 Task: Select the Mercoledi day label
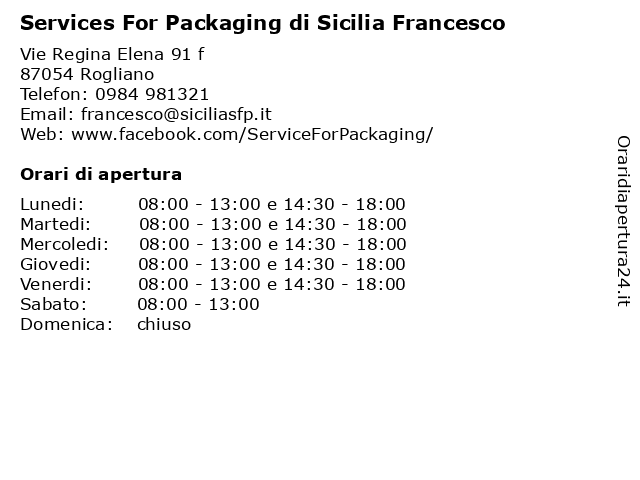click(64, 244)
